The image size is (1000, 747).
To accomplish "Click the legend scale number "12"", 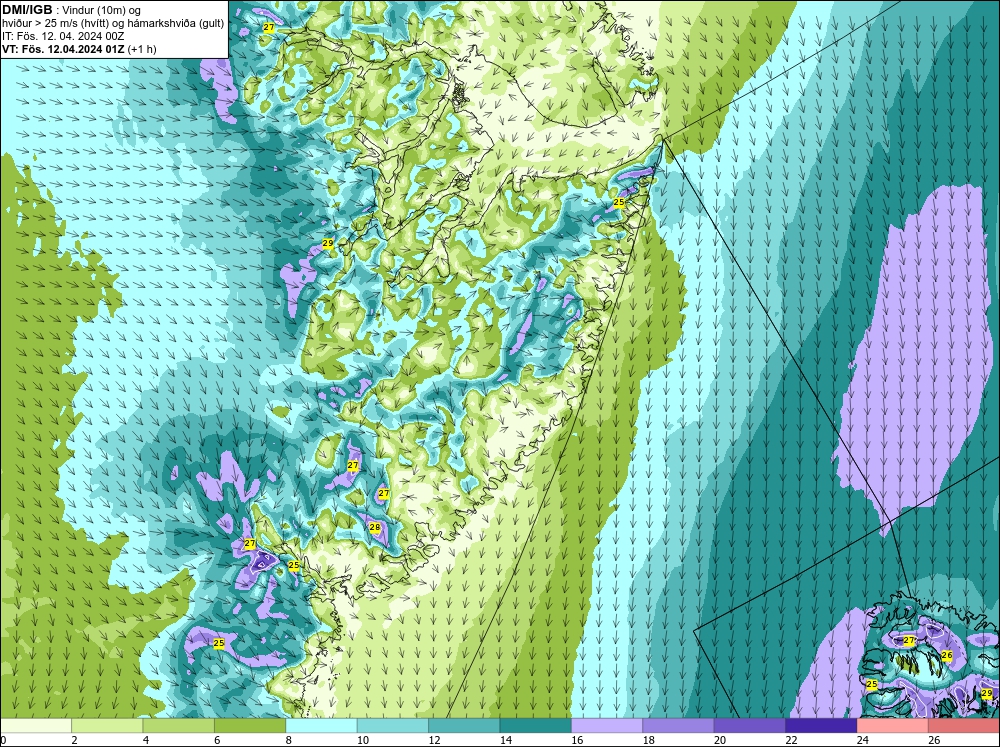I will pyautogui.click(x=434, y=740).
